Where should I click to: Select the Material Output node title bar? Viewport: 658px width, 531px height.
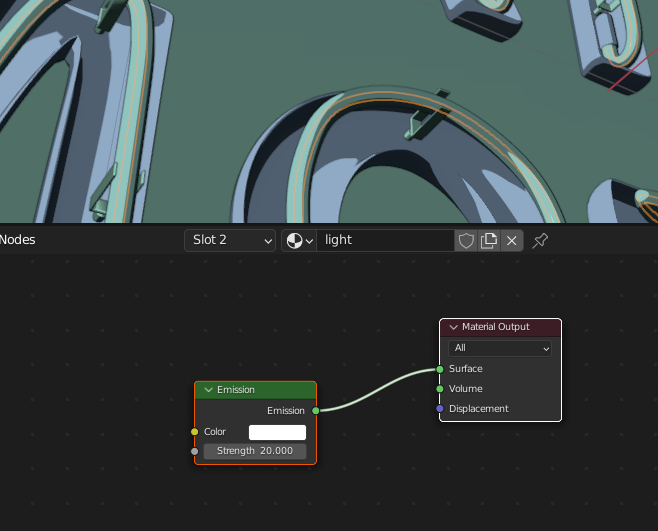pos(505,327)
